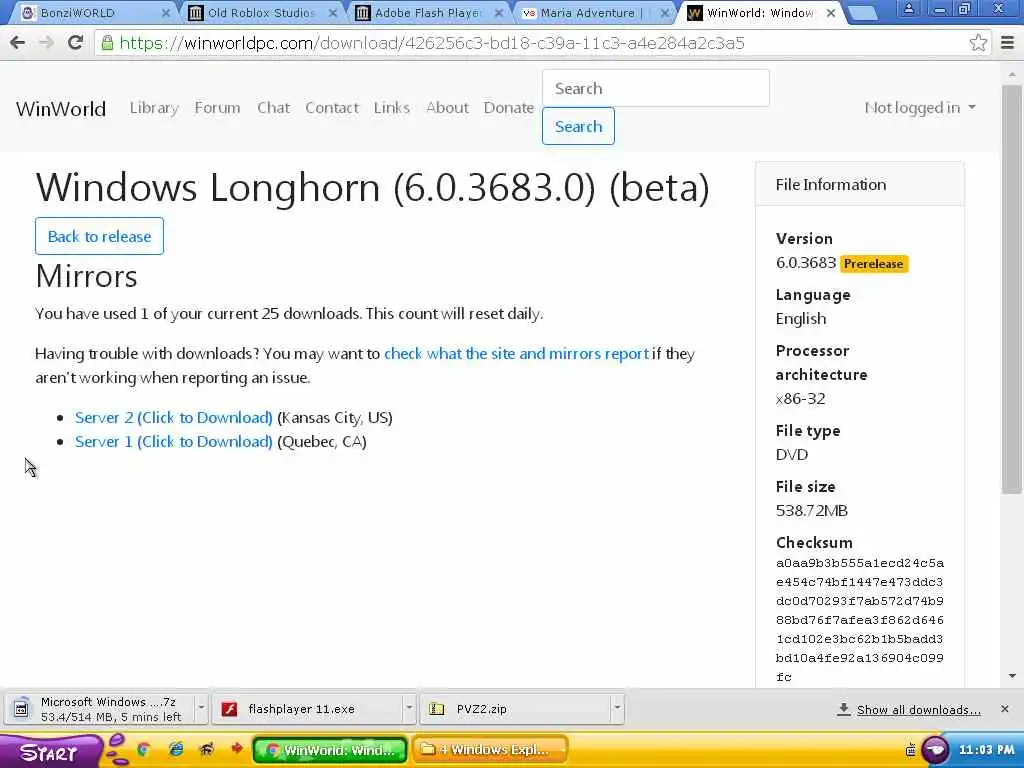Open the Links nav link
The width and height of the screenshot is (1024, 768).
[x=392, y=108]
